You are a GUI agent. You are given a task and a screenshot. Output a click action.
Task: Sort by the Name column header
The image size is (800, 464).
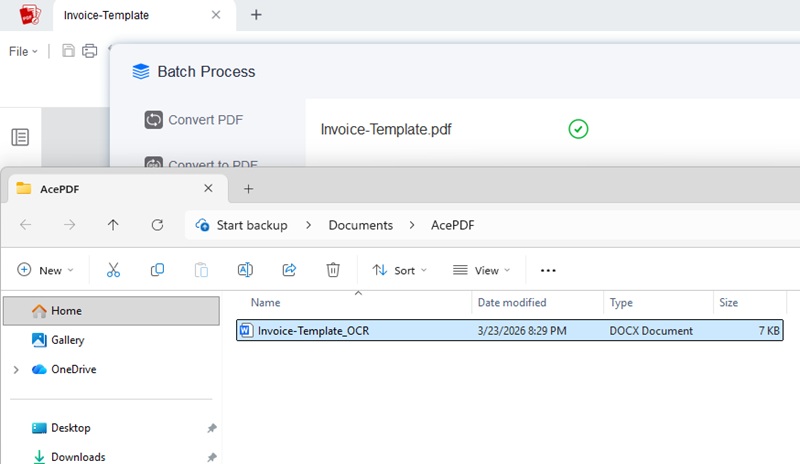pyautogui.click(x=265, y=303)
